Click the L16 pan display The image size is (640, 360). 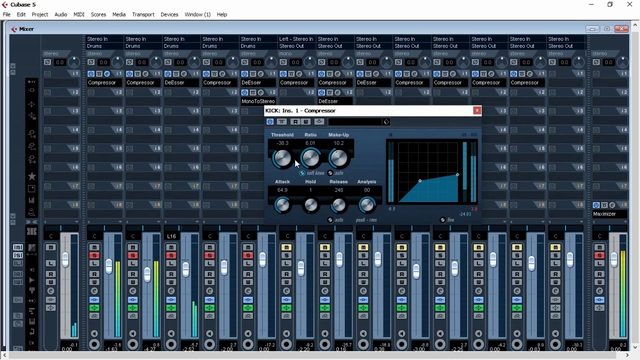pyautogui.click(x=171, y=236)
